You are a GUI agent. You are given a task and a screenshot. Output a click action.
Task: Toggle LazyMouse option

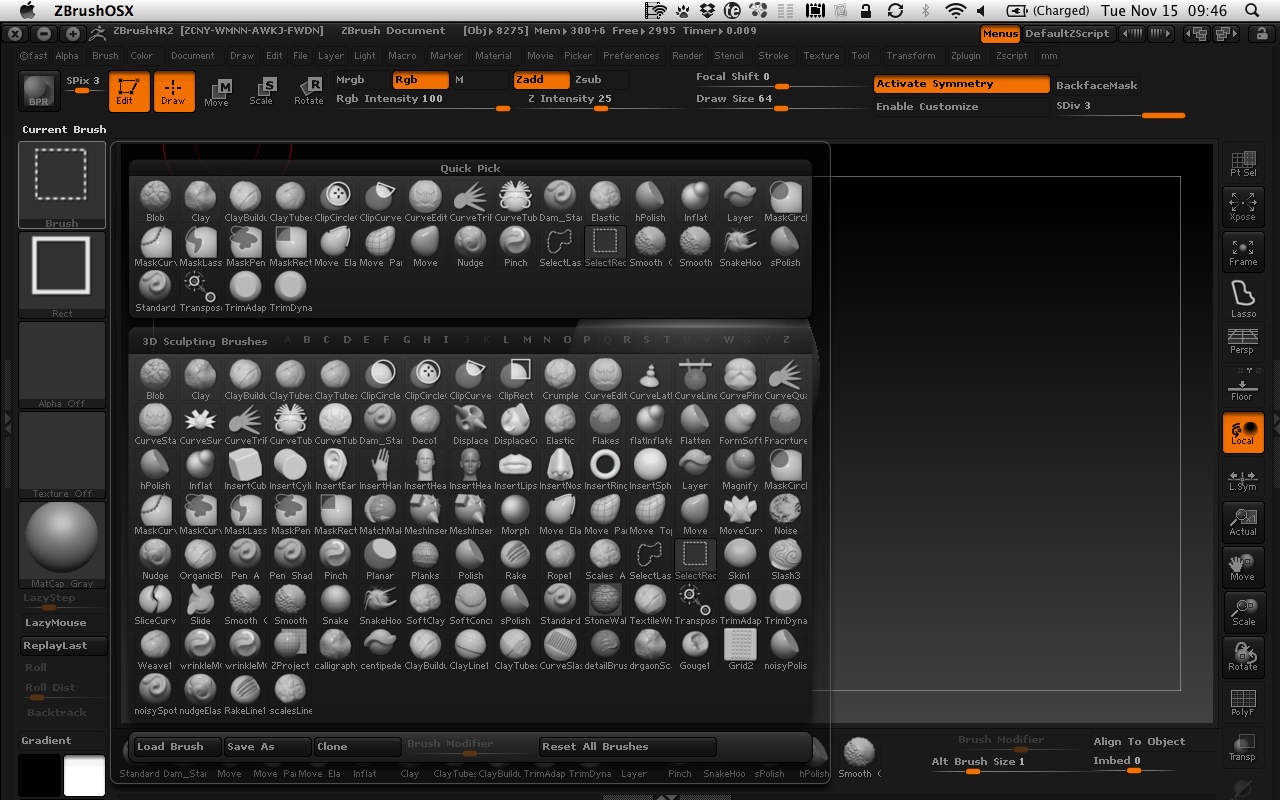coord(63,622)
